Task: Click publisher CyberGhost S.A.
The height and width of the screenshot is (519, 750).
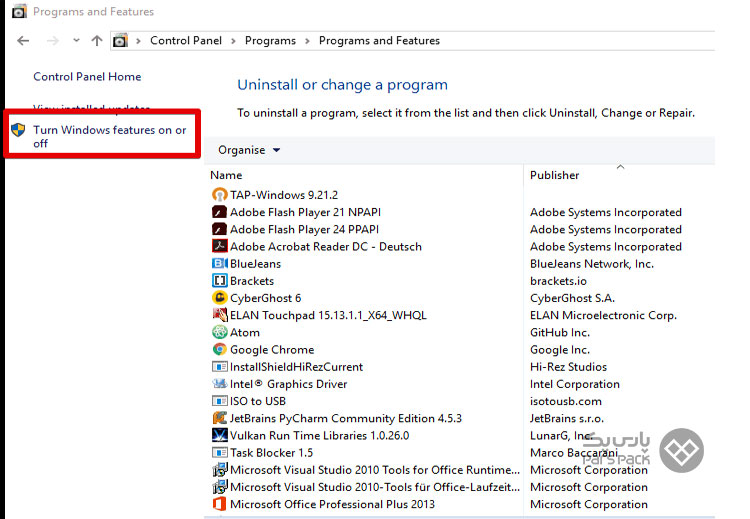Action: tap(572, 298)
